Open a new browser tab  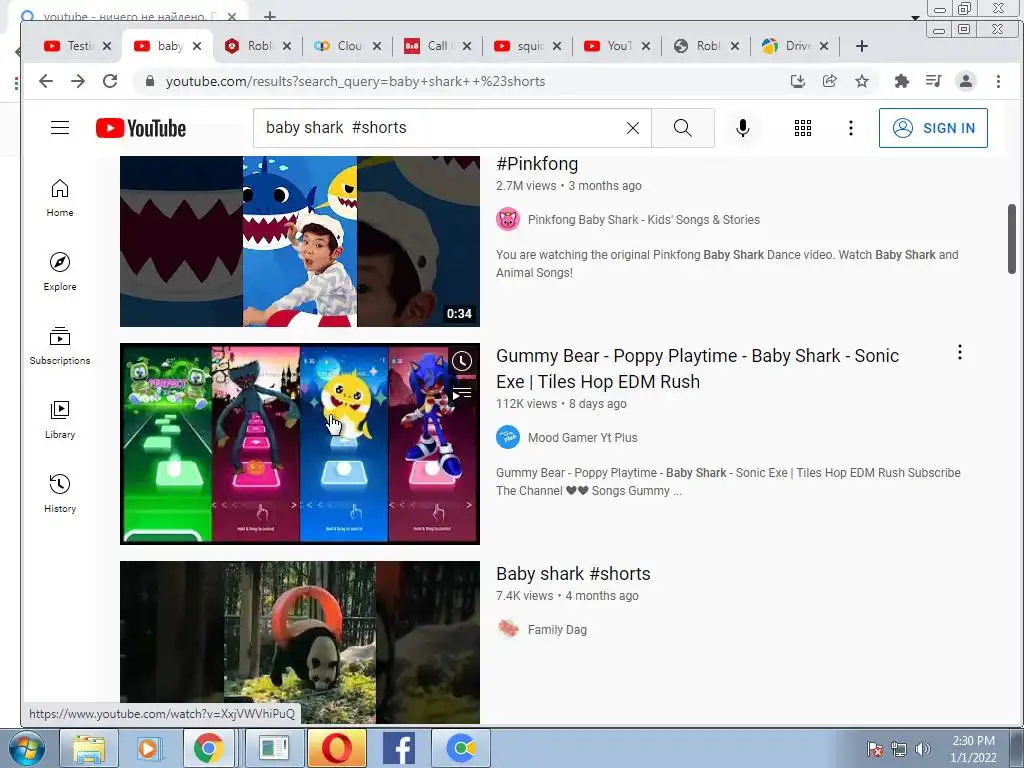click(x=861, y=46)
